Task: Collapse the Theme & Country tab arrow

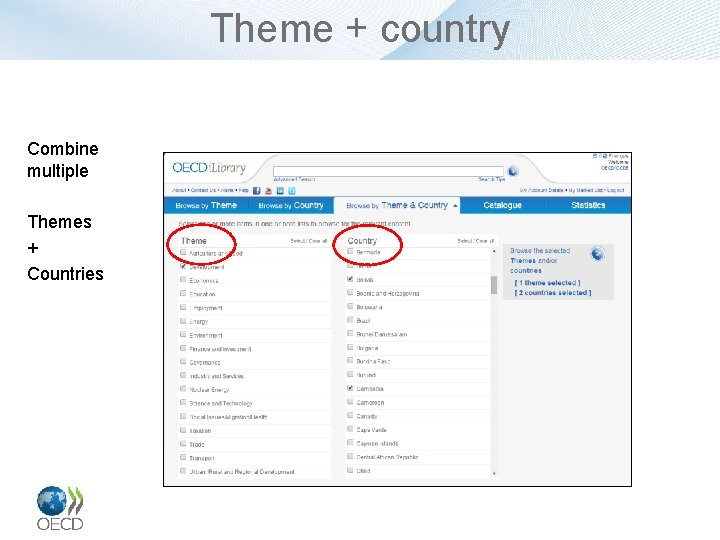Action: (x=455, y=206)
